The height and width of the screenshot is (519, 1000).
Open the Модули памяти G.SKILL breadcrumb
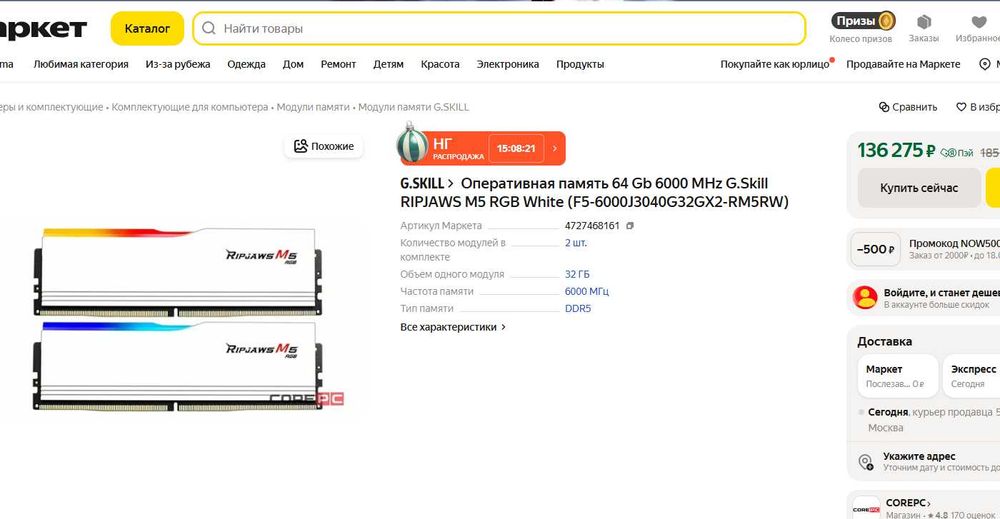pos(413,107)
